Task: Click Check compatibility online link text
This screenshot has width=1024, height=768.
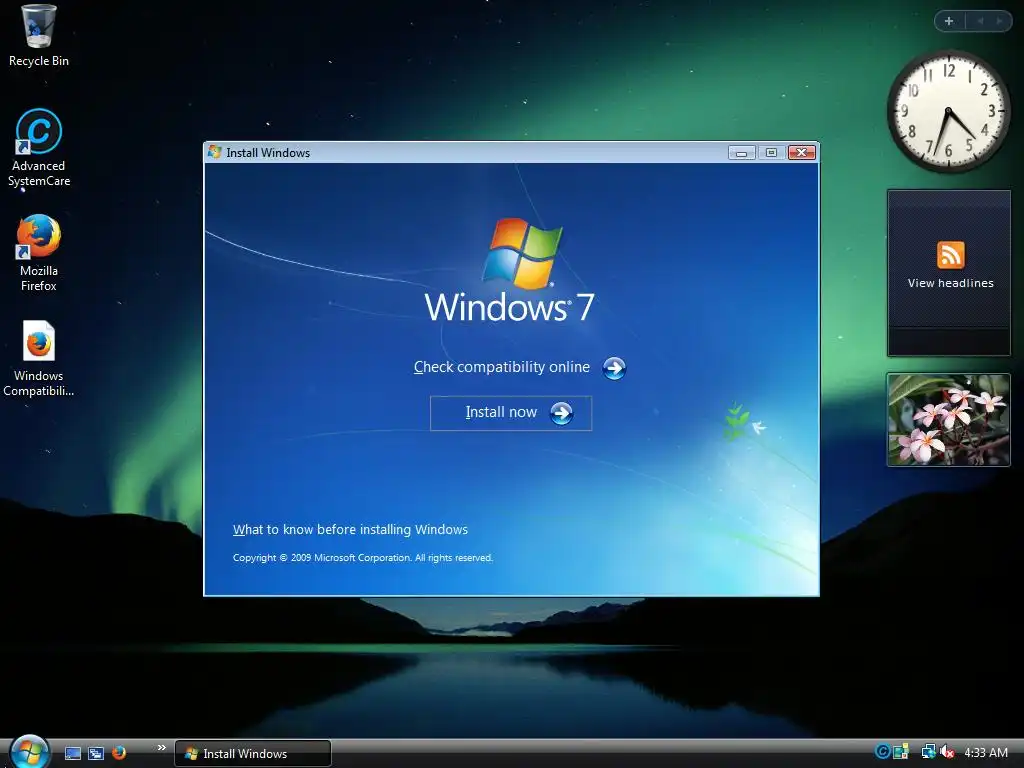Action: (502, 367)
